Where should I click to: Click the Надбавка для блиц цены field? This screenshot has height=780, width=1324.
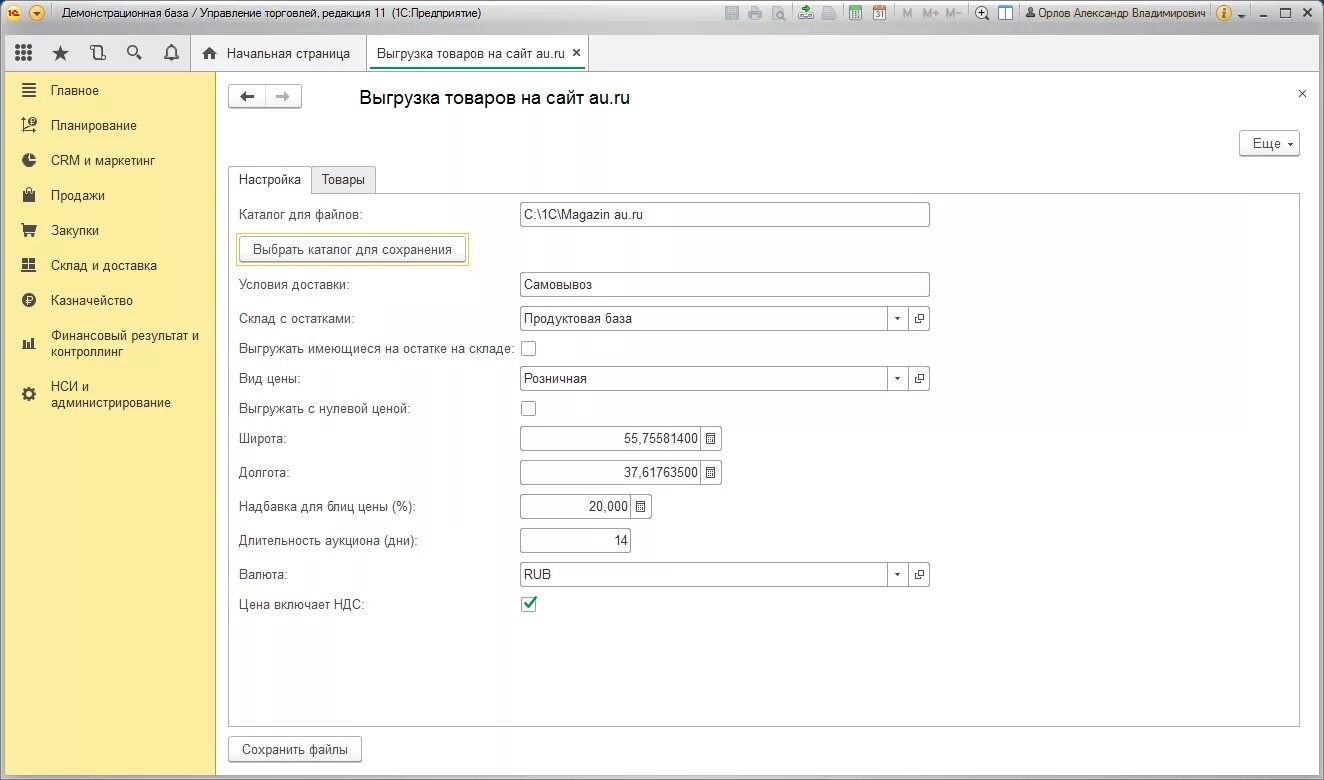[576, 506]
